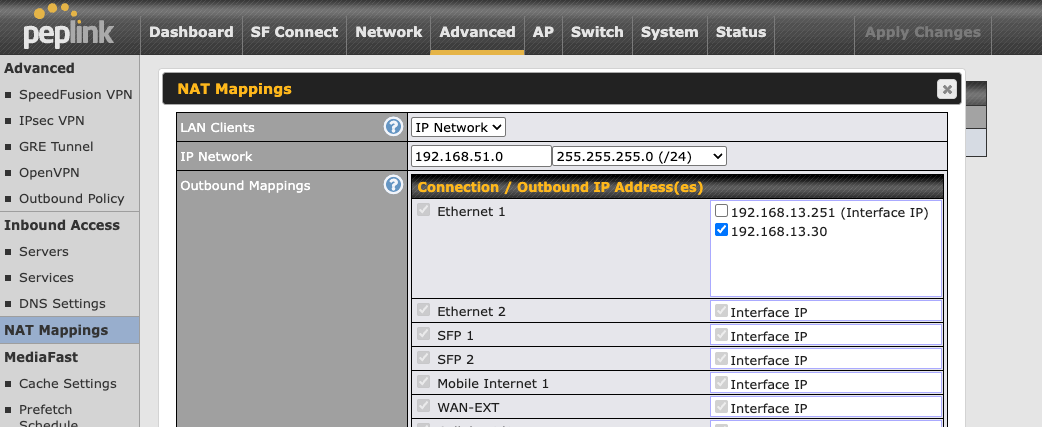
Task: Open the Status tab
Action: (741, 32)
